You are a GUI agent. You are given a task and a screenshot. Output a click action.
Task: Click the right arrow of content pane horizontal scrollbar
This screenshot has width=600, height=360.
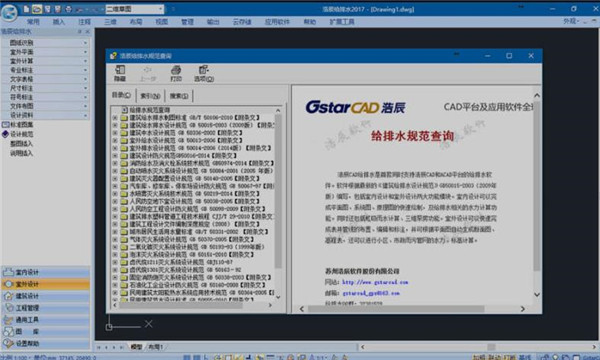click(x=523, y=309)
